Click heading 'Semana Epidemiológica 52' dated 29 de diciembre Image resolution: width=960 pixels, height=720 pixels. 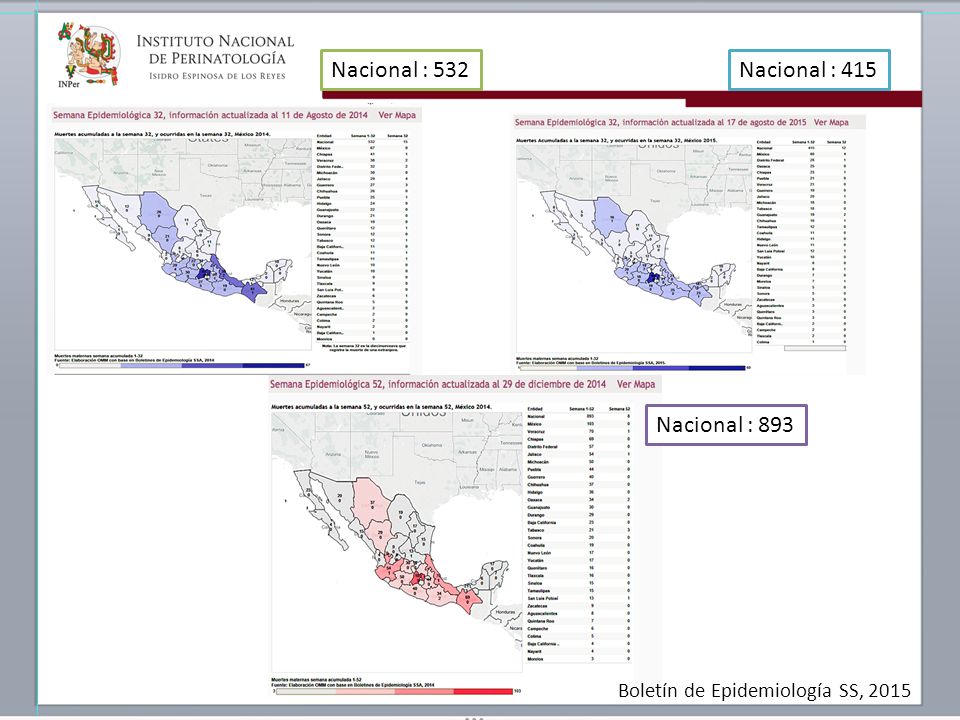click(438, 384)
